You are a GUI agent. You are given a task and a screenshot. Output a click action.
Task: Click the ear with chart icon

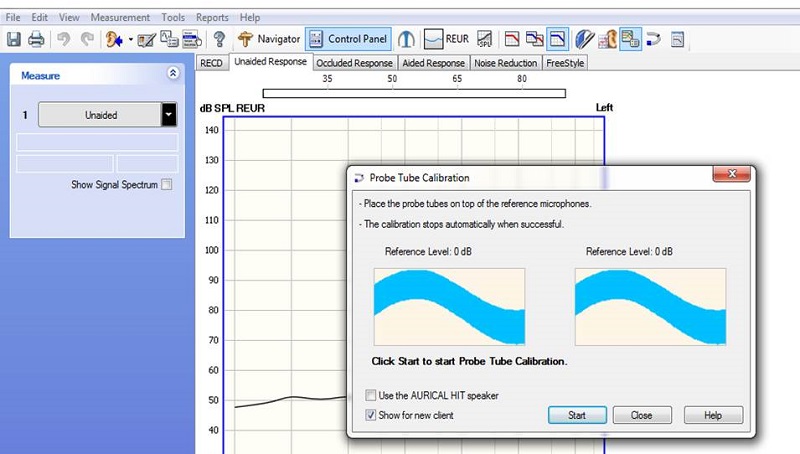607,39
